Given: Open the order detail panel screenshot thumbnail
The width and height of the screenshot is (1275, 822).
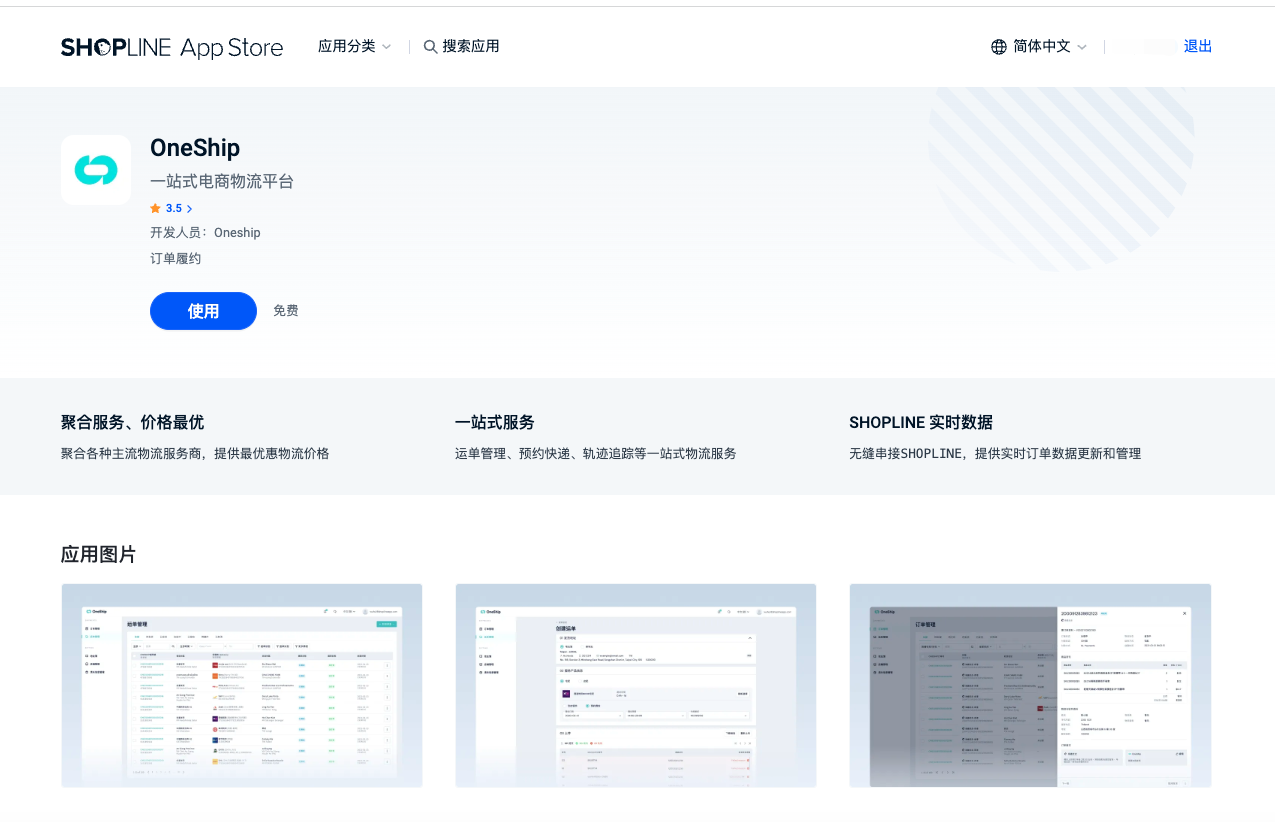Looking at the screenshot, I should [1030, 686].
